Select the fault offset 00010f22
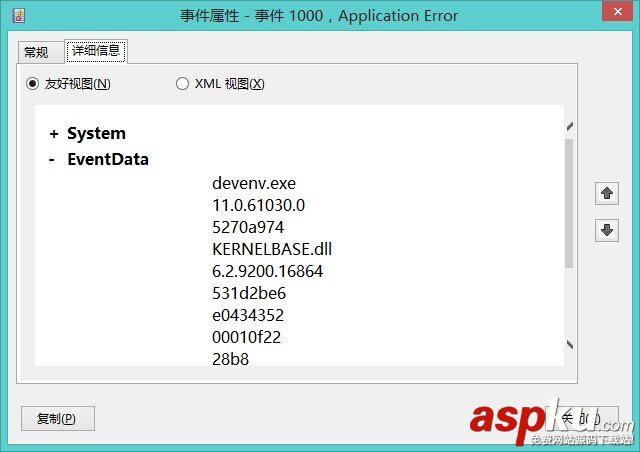Image resolution: width=640 pixels, height=452 pixels. tap(246, 337)
